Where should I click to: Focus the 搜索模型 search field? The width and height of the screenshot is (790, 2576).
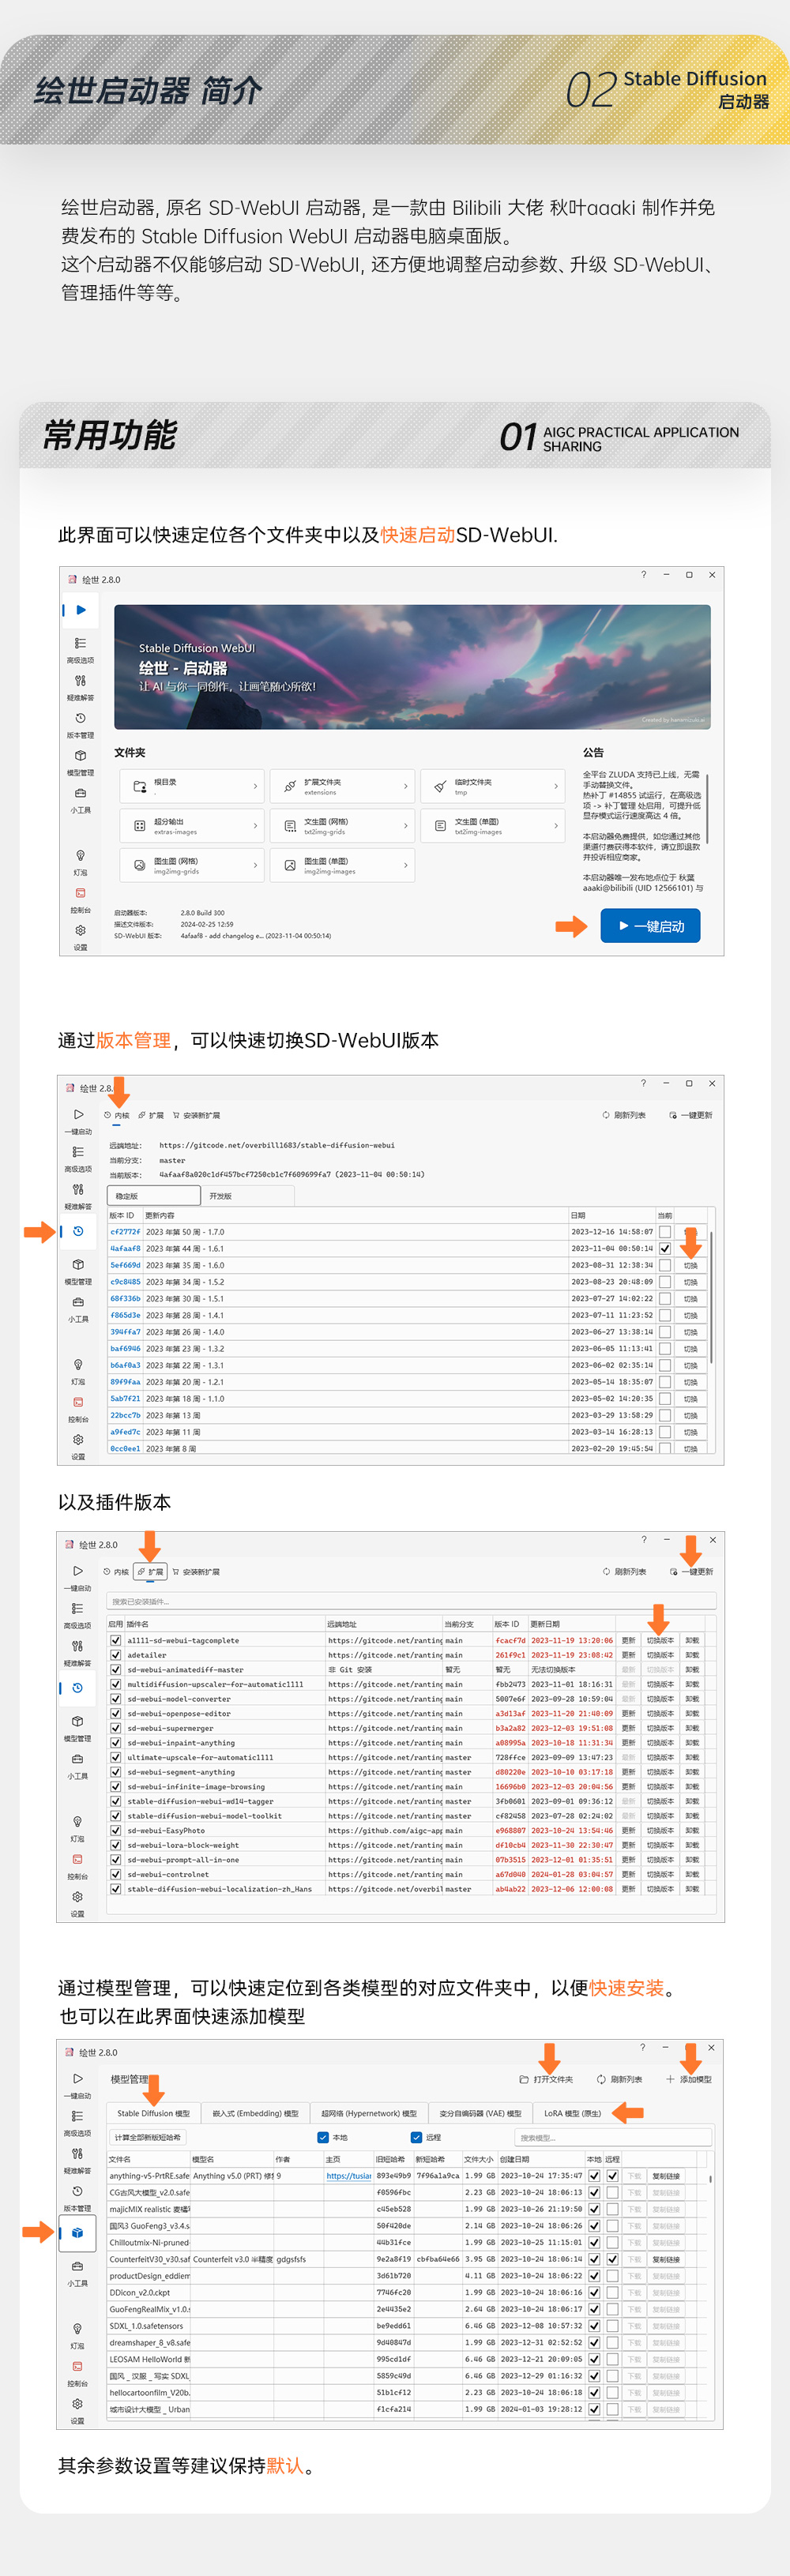coord(613,2137)
